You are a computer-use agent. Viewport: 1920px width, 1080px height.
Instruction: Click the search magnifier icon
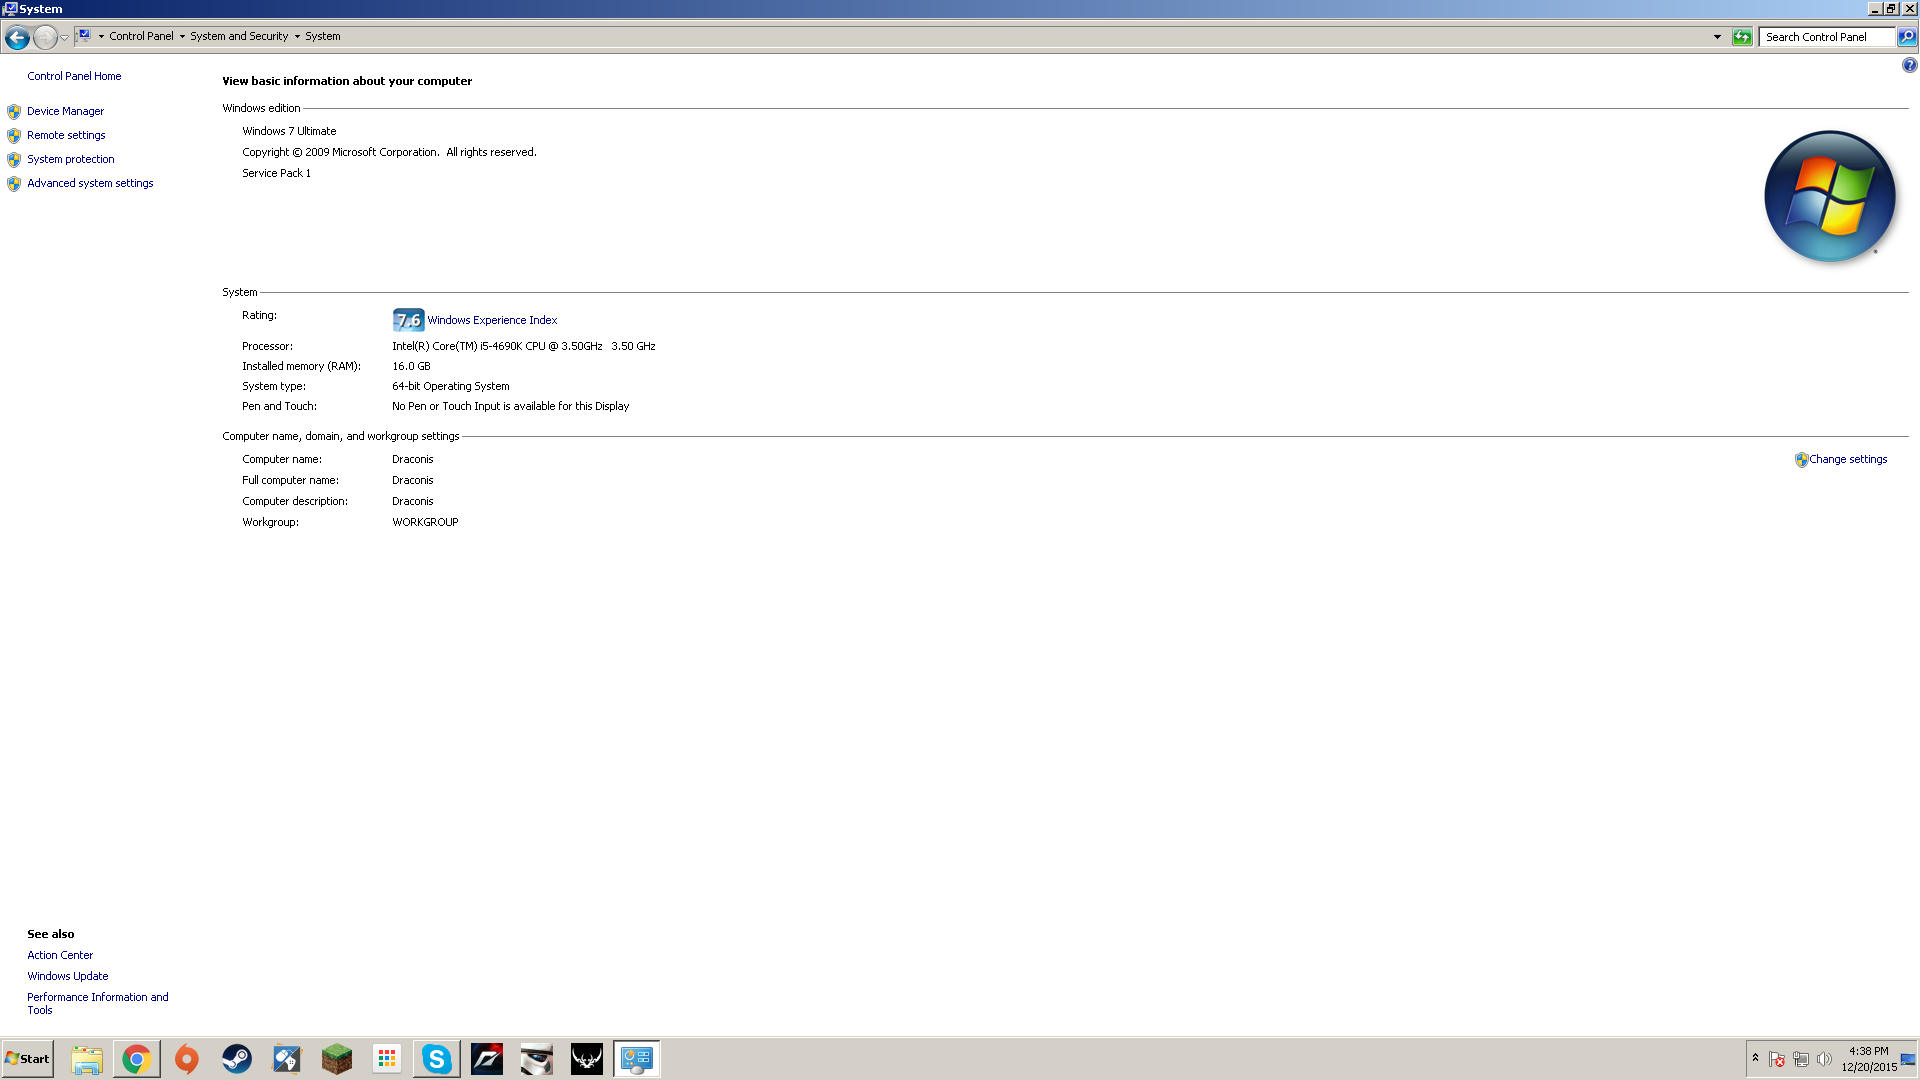[1906, 37]
